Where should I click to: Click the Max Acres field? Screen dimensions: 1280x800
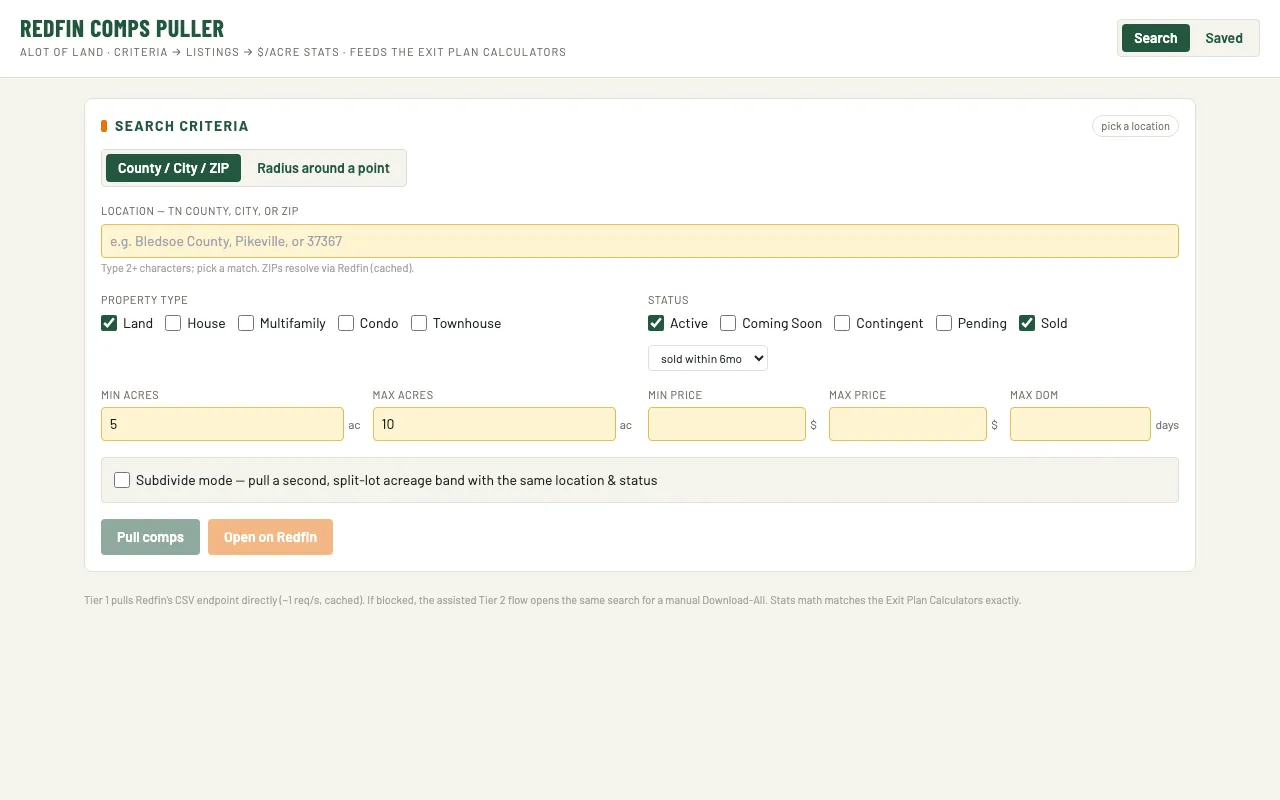(494, 424)
